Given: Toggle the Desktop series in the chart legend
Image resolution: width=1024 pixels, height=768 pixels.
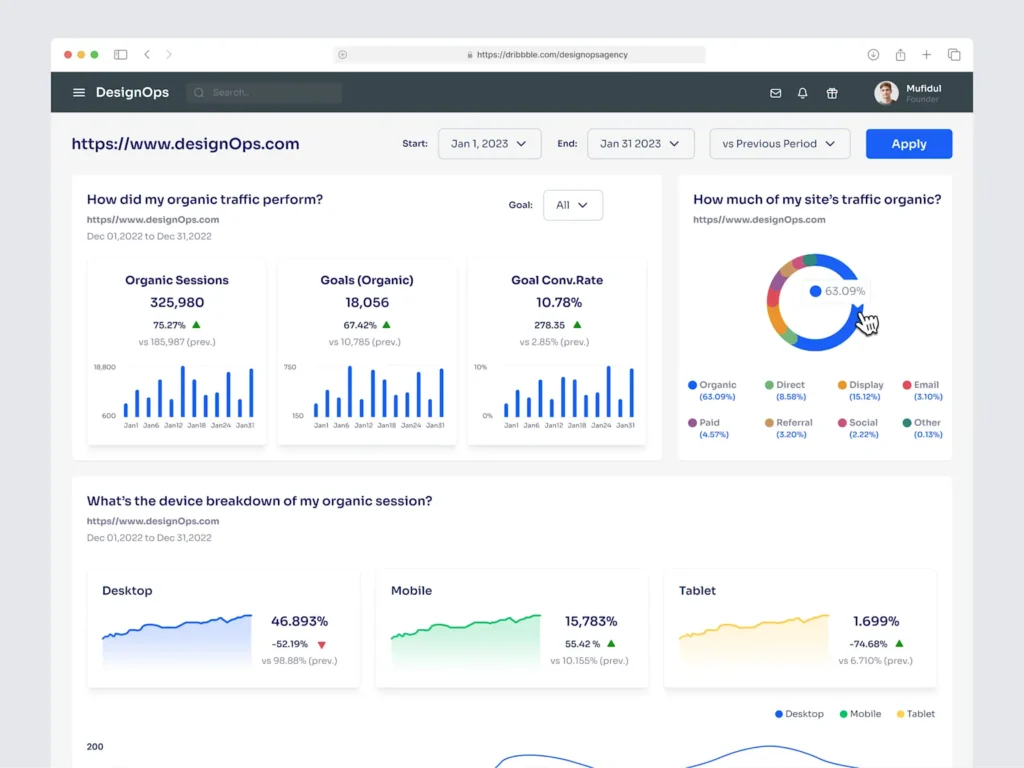Looking at the screenshot, I should (798, 713).
